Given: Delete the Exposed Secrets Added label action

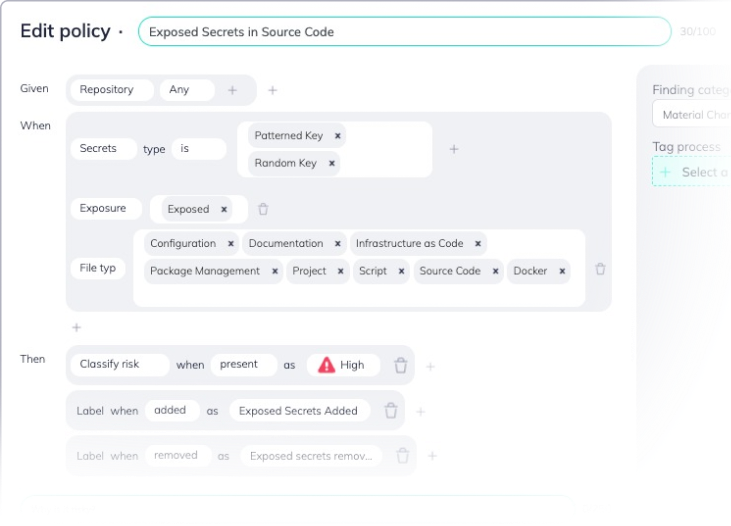Looking at the screenshot, I should (391, 411).
